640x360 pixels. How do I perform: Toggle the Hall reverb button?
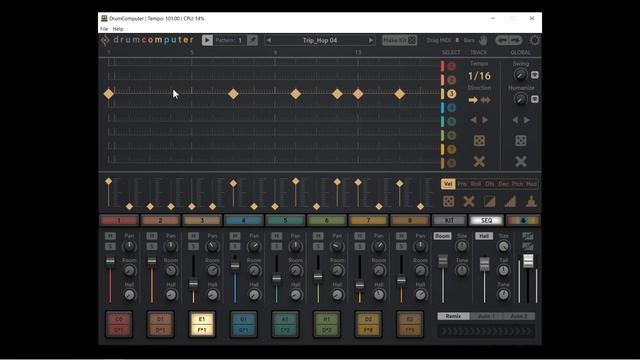[484, 236]
